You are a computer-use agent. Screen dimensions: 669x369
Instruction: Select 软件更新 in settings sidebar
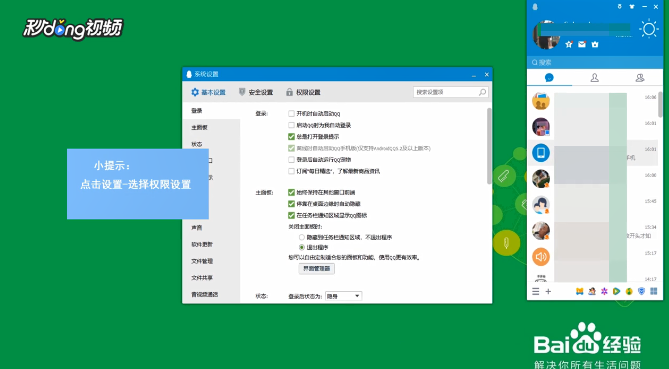click(x=211, y=244)
